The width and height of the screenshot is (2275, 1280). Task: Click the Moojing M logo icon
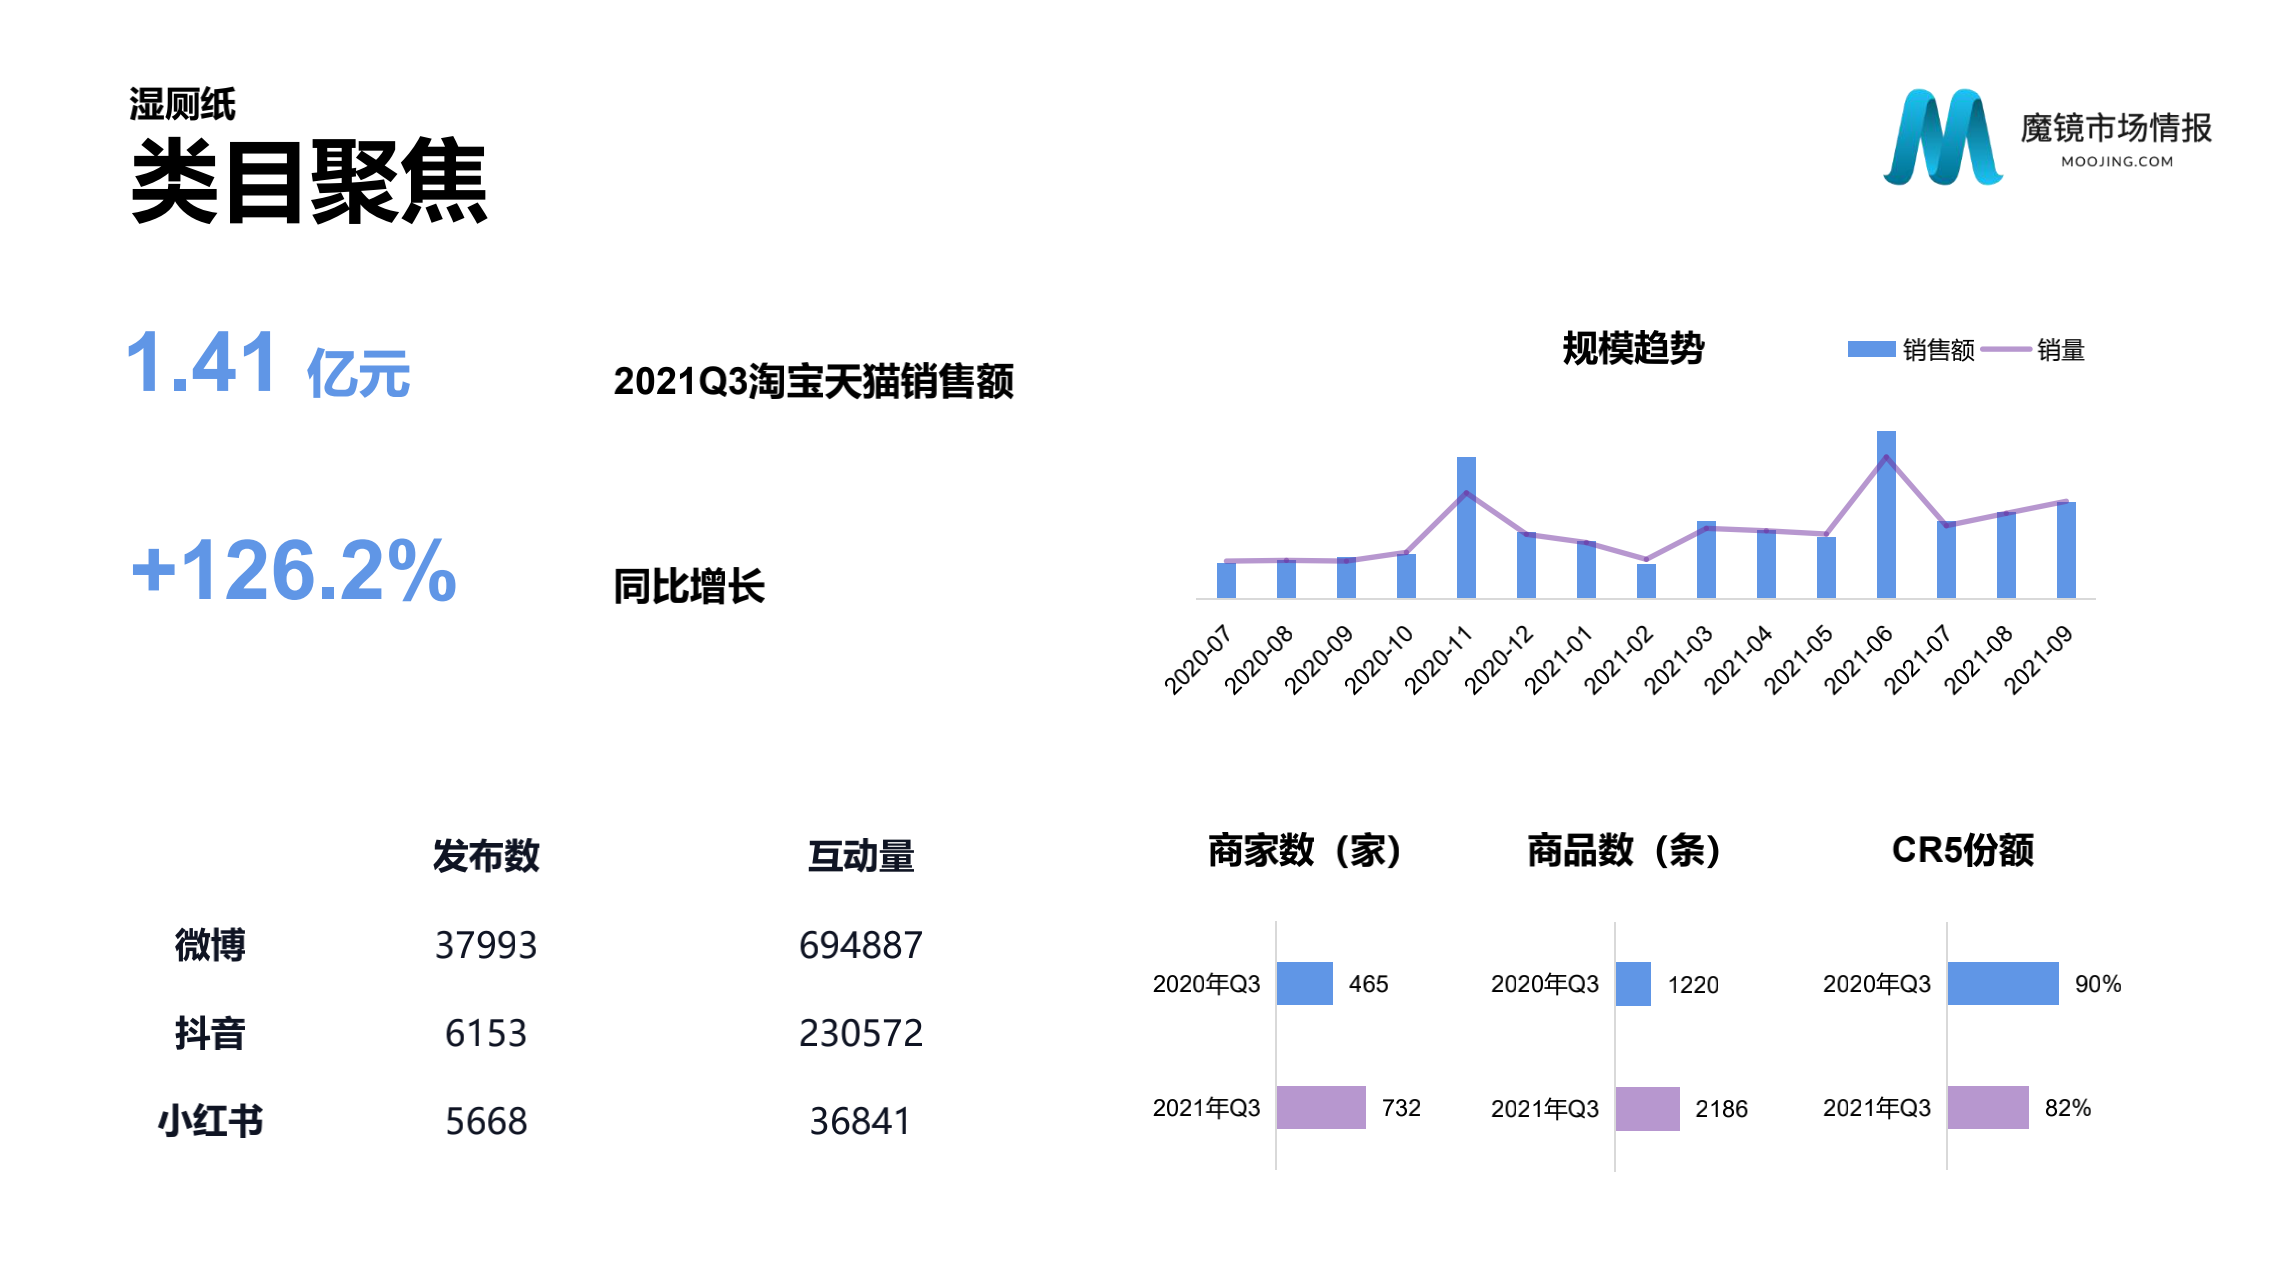pyautogui.click(x=1941, y=138)
